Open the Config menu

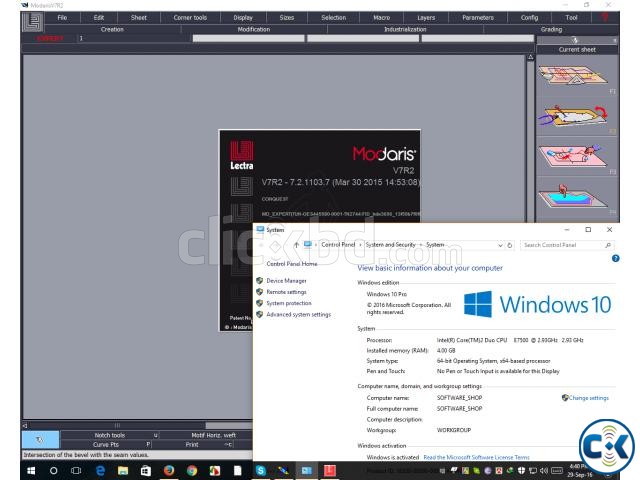529,18
